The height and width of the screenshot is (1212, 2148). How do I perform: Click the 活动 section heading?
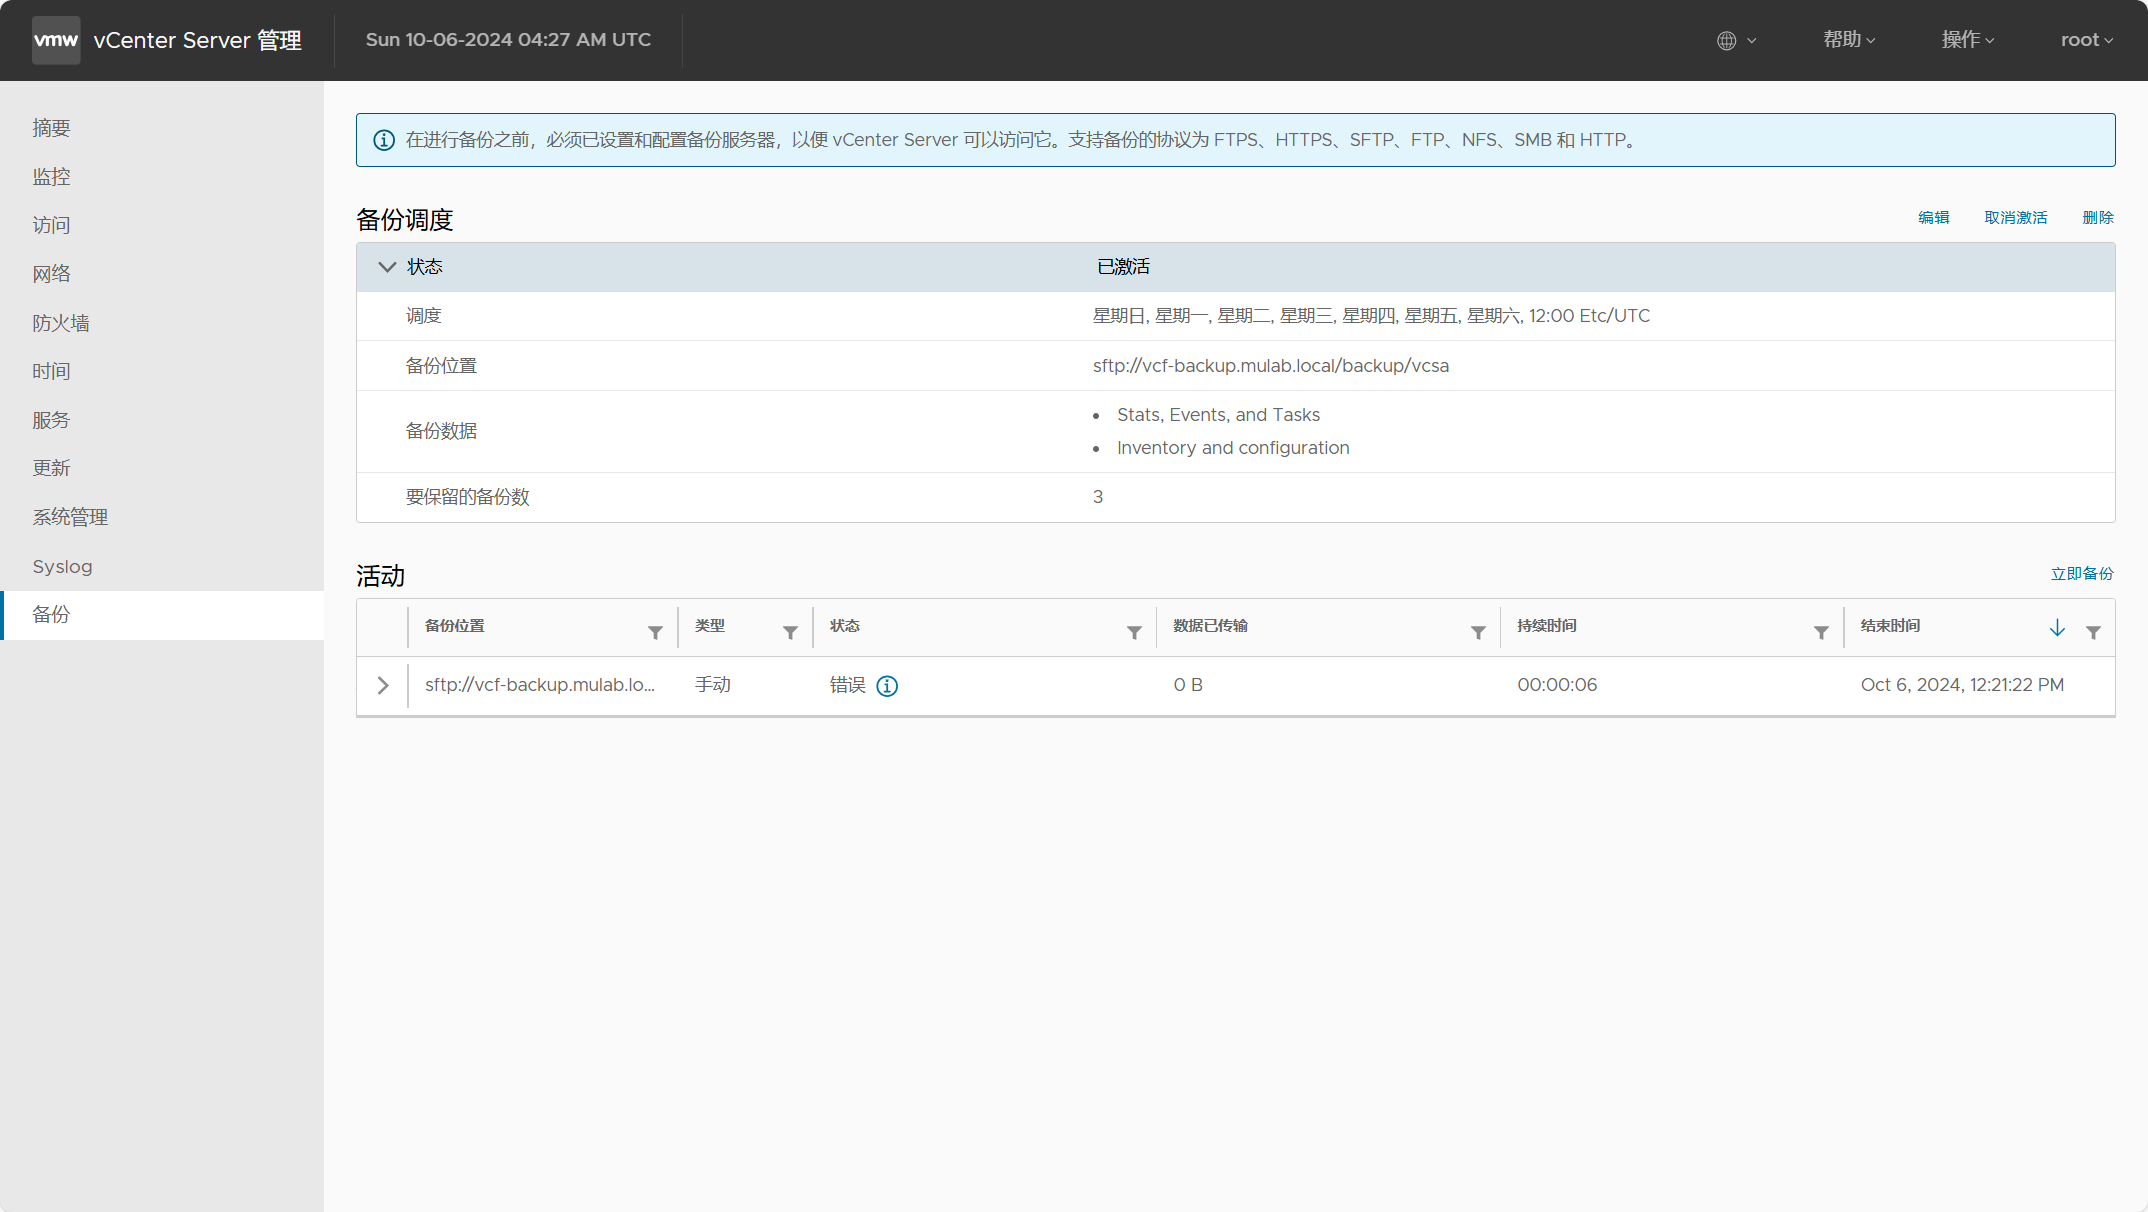[381, 576]
